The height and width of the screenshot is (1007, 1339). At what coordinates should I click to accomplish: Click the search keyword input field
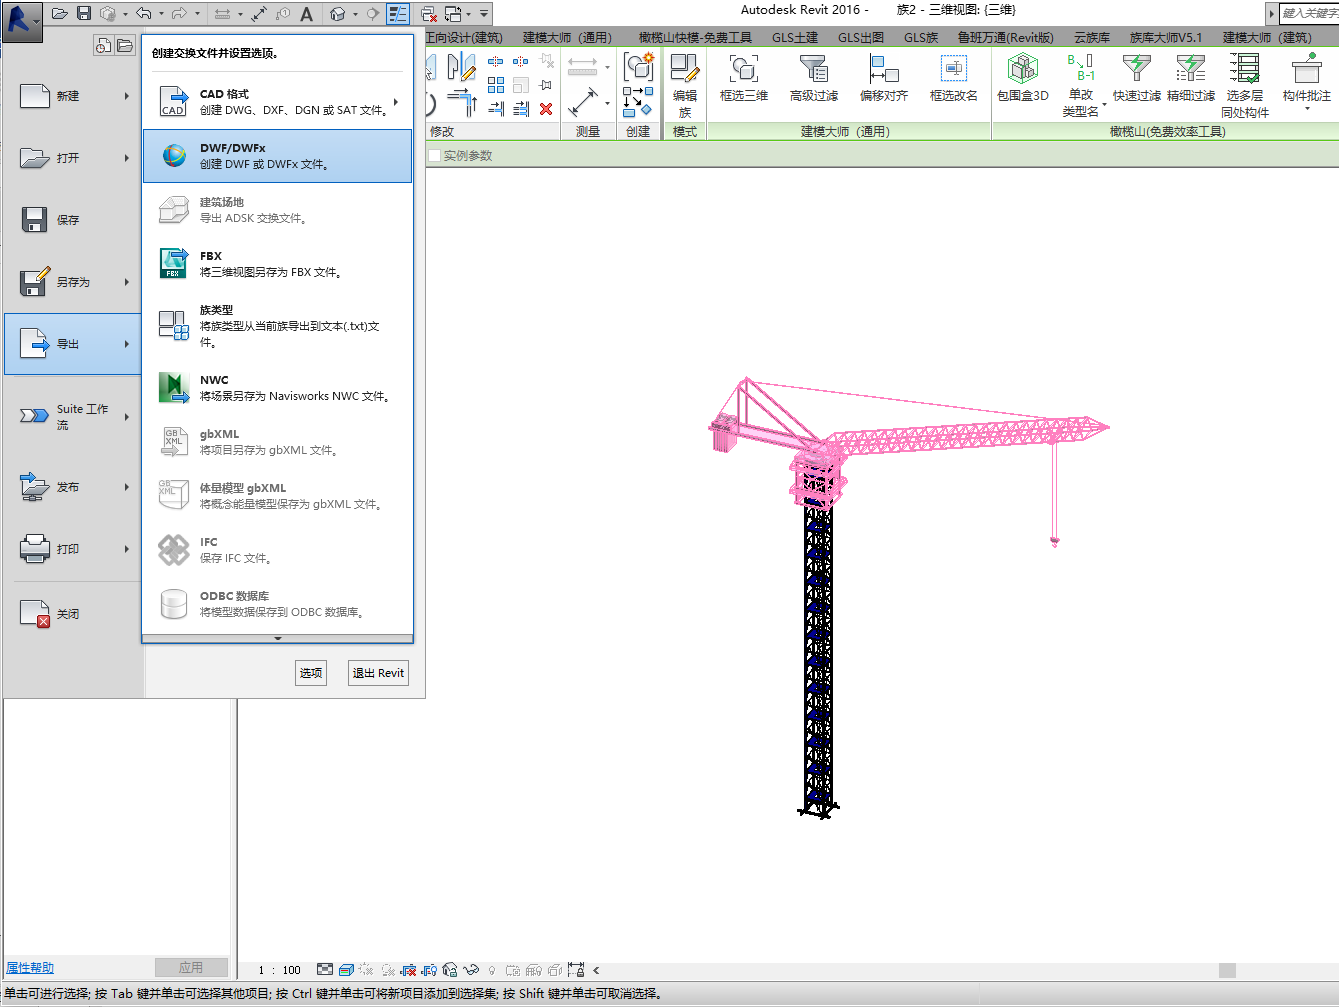(x=1310, y=13)
